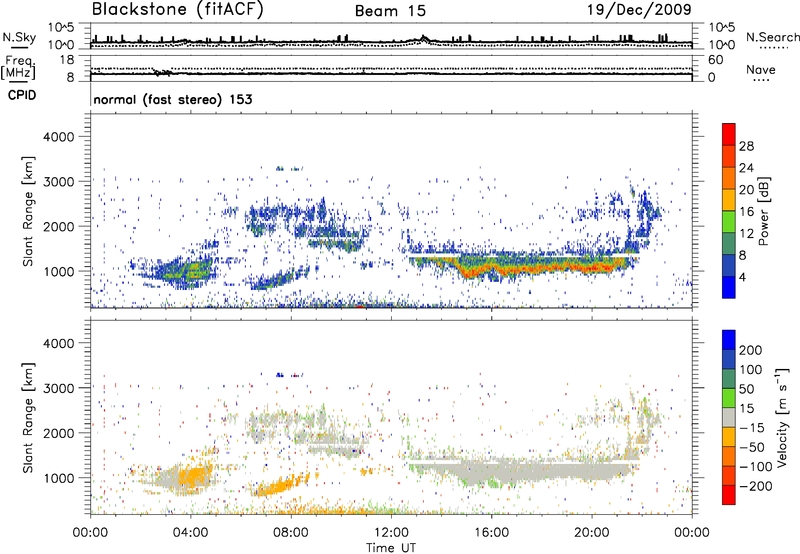Select the Time UT axis title
Image resolution: width=800 pixels, height=554 pixels.
391,548
